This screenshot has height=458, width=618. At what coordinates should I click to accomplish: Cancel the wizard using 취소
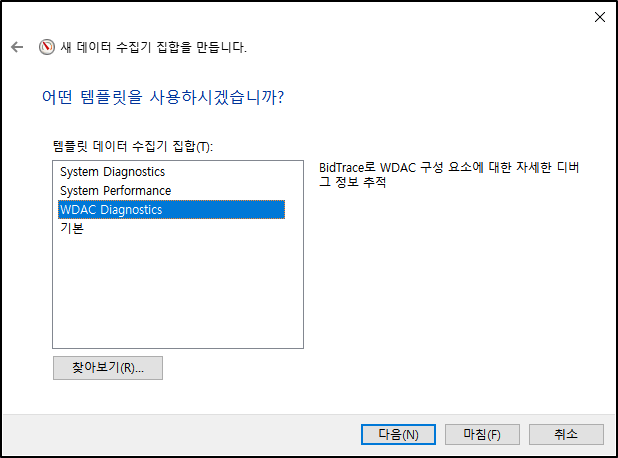(x=566, y=434)
